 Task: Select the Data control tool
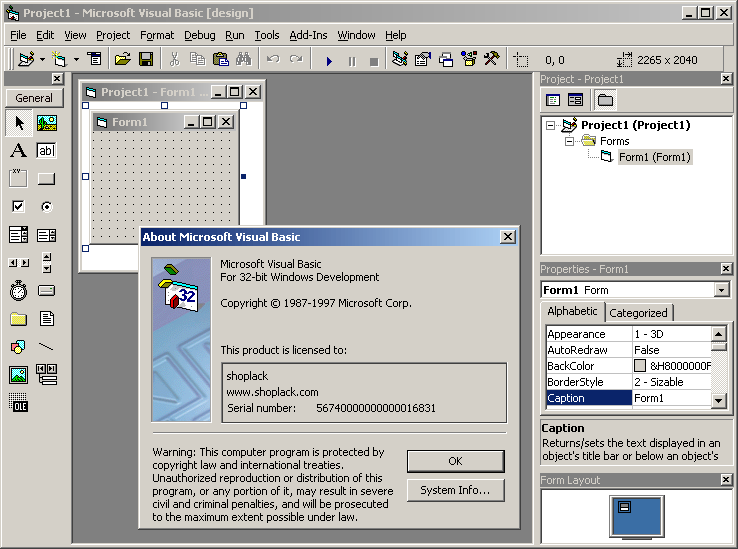(47, 375)
